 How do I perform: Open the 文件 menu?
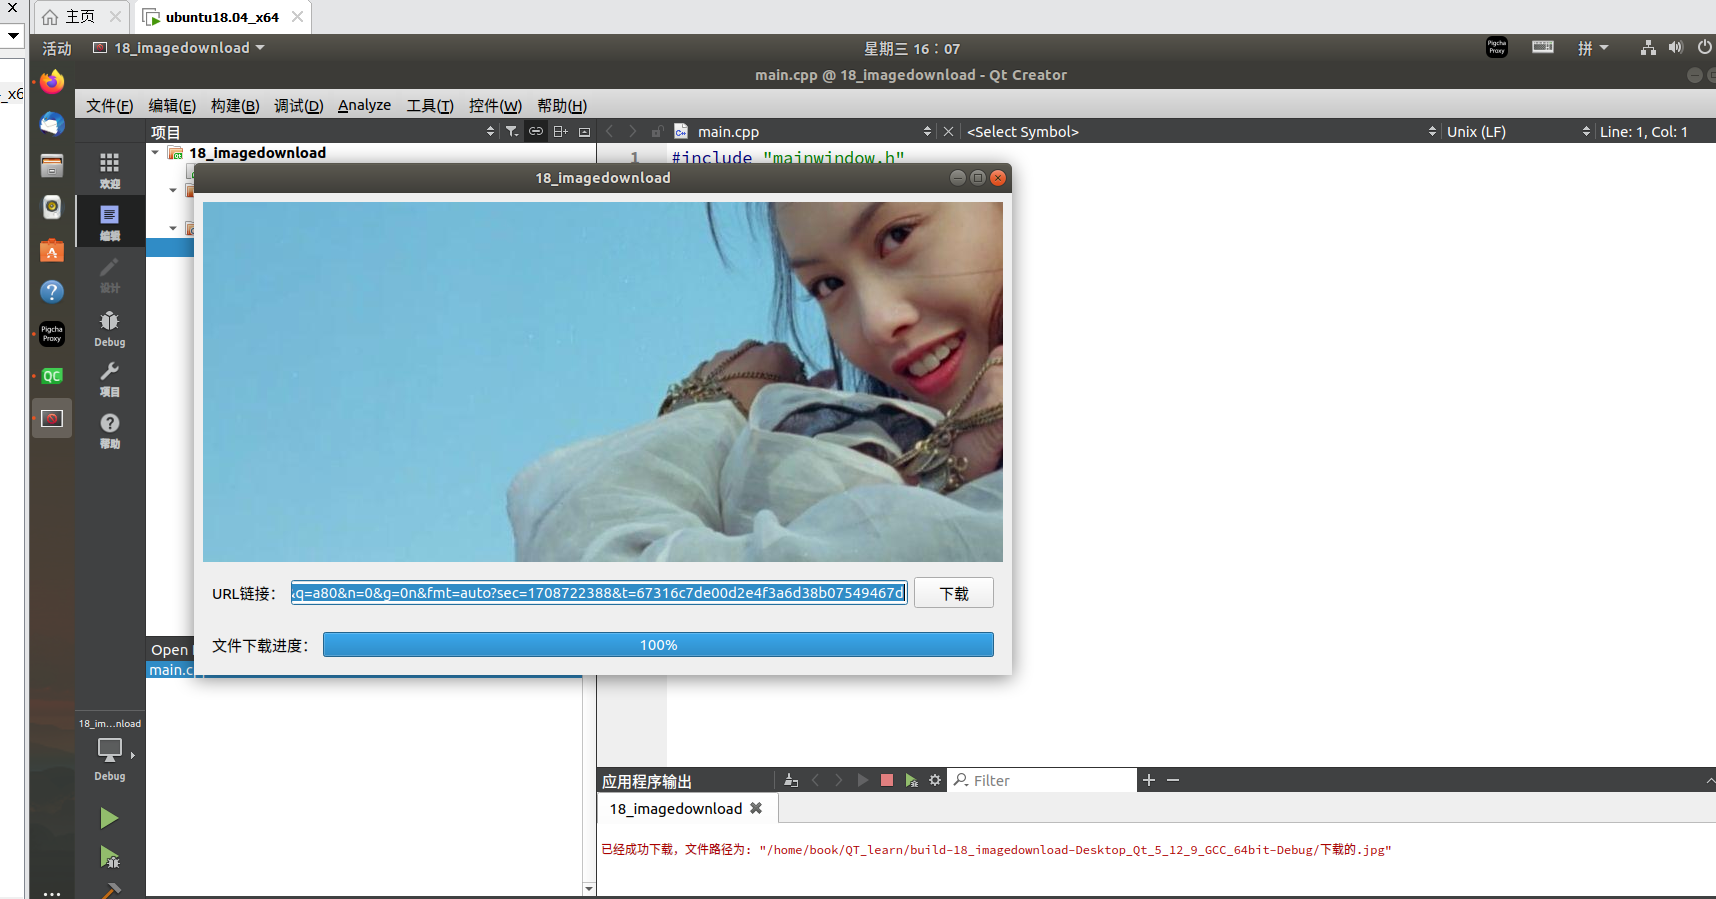click(110, 106)
